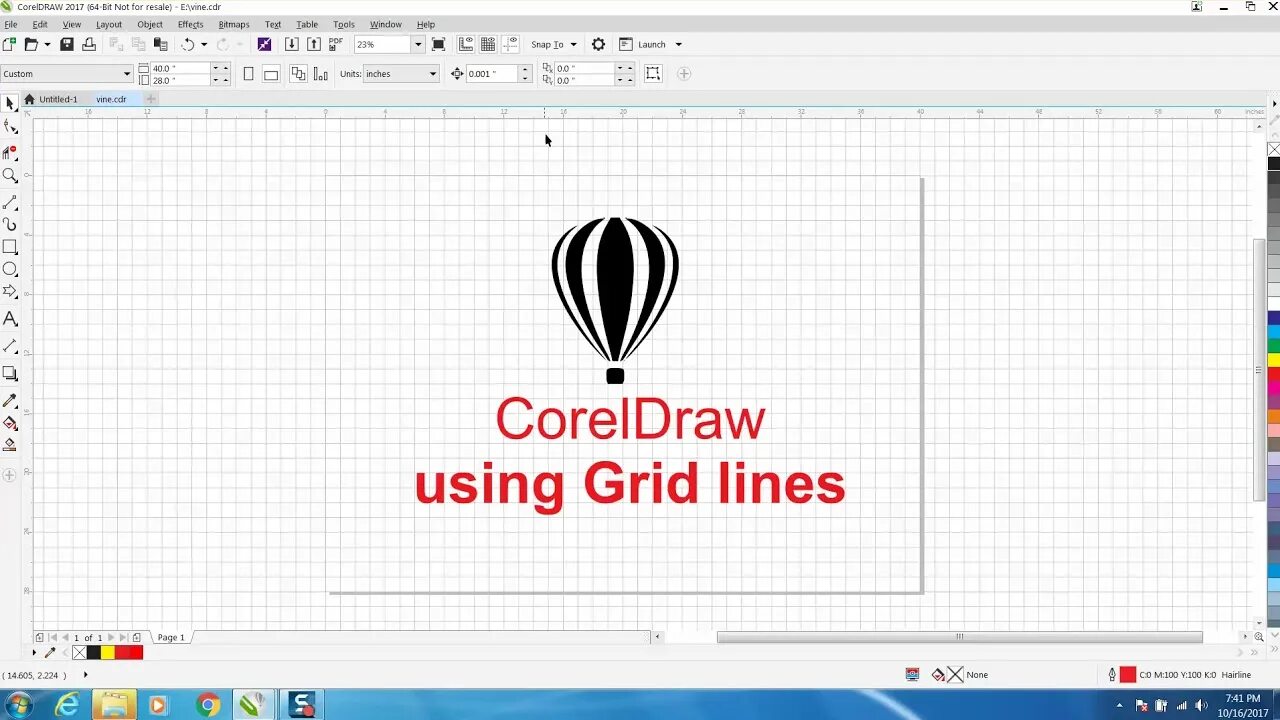
Task: Expand the Open file dropdown arrow
Action: [47, 45]
